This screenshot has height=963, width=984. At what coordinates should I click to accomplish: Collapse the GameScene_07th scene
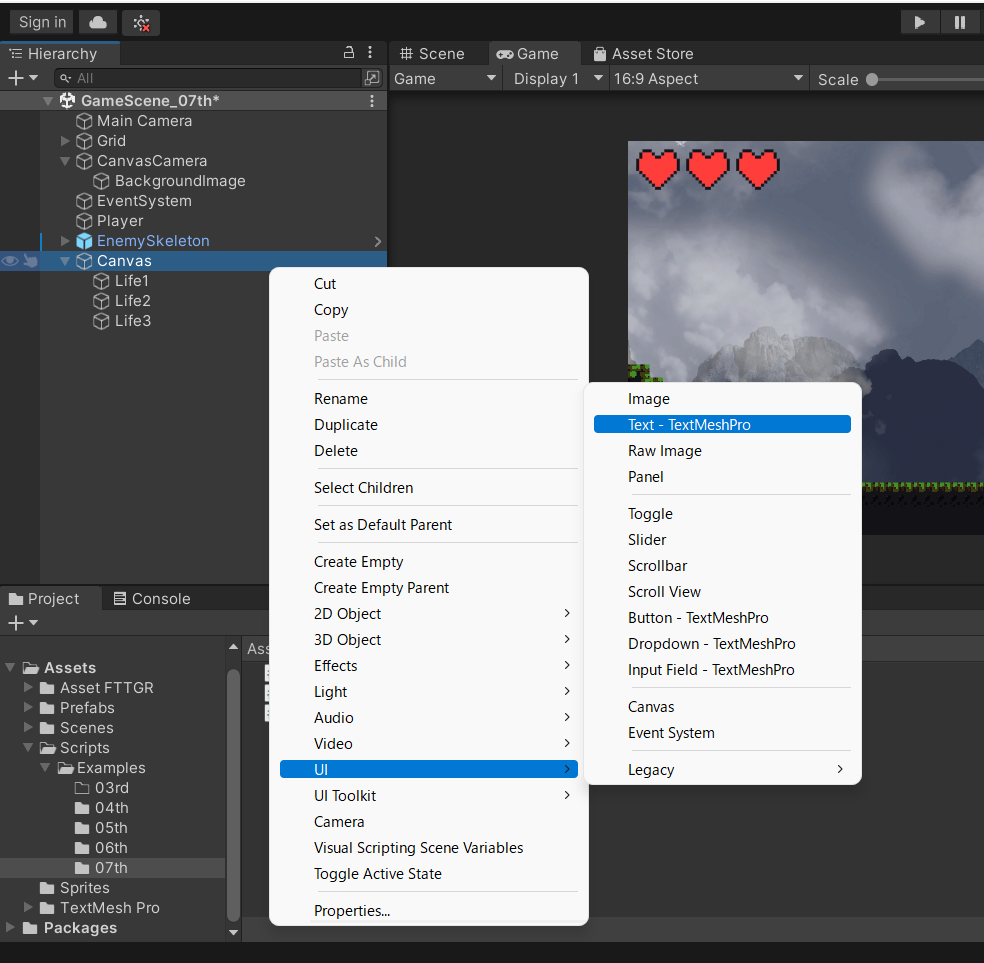[x=48, y=101]
